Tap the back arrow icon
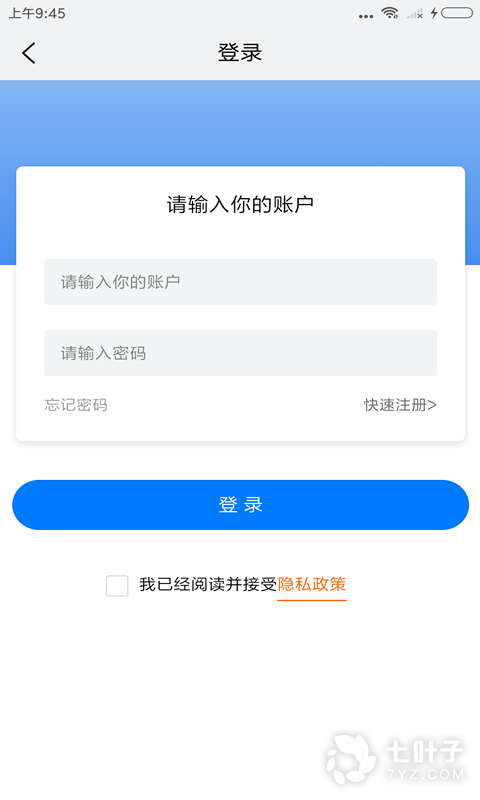480x800 pixels. [x=29, y=53]
